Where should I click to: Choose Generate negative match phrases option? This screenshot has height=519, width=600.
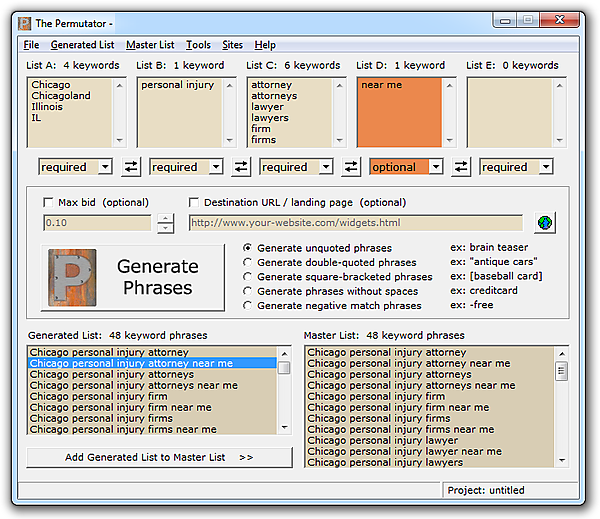point(247,306)
